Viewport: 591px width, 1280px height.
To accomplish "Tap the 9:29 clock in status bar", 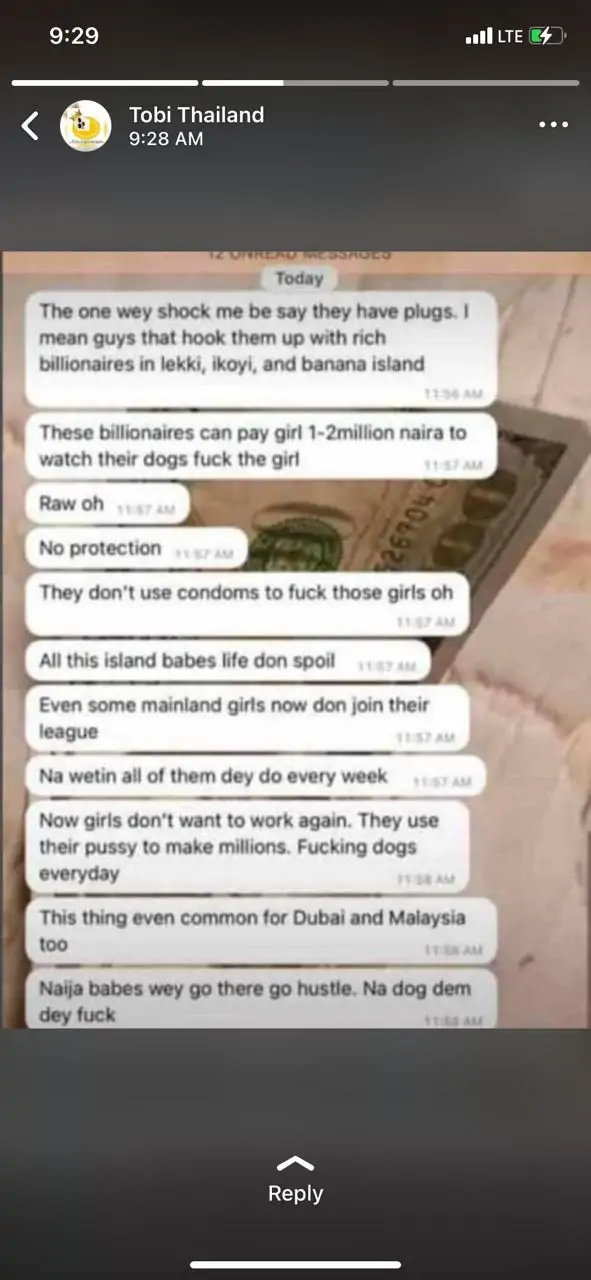I will pos(74,36).
